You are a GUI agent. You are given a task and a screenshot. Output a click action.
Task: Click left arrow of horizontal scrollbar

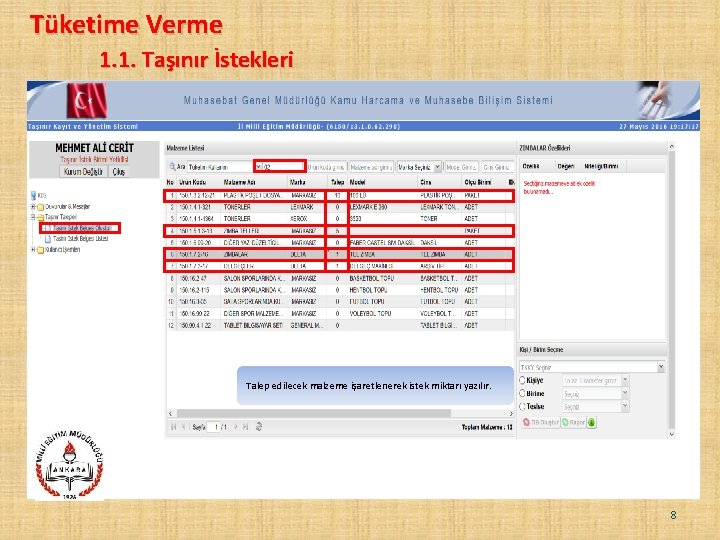pos(170,413)
